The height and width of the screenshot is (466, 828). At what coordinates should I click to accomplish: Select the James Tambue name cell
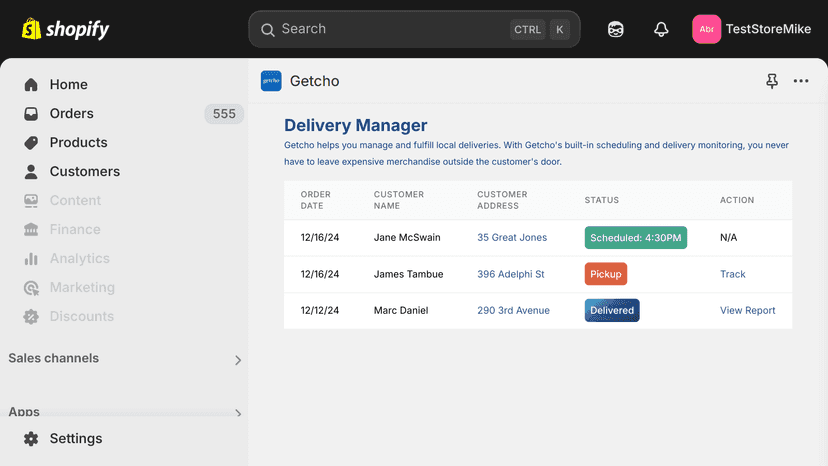(408, 274)
